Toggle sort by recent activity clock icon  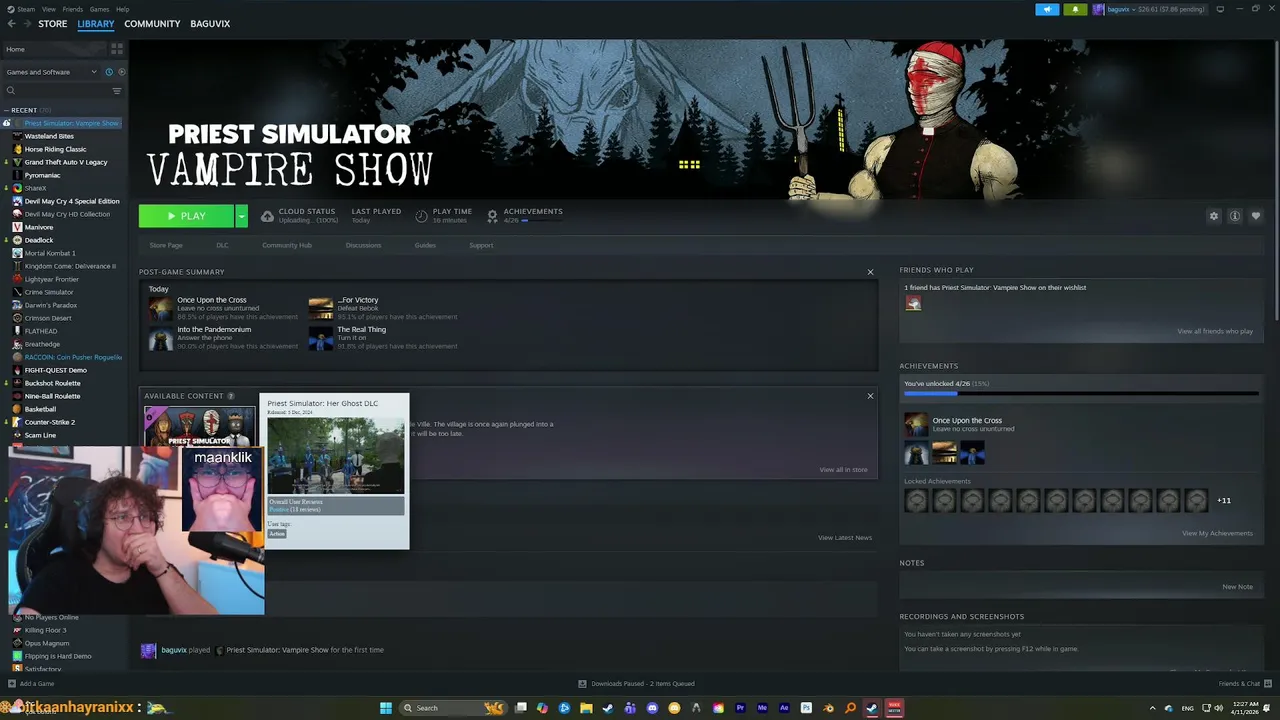(109, 72)
